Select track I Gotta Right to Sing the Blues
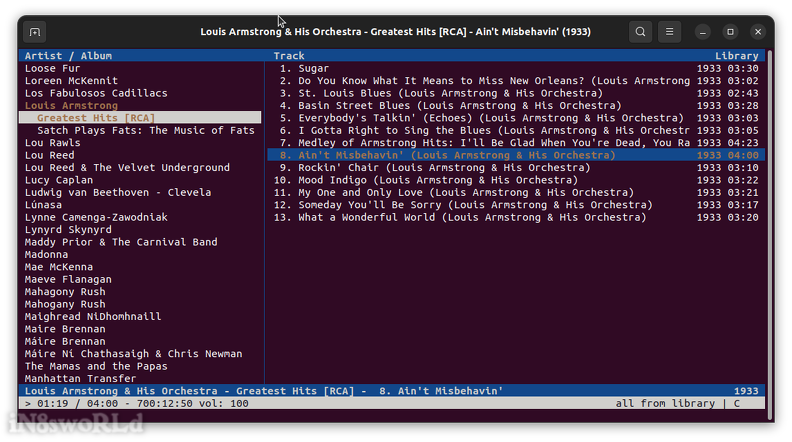The width and height of the screenshot is (792, 442). tap(516, 130)
